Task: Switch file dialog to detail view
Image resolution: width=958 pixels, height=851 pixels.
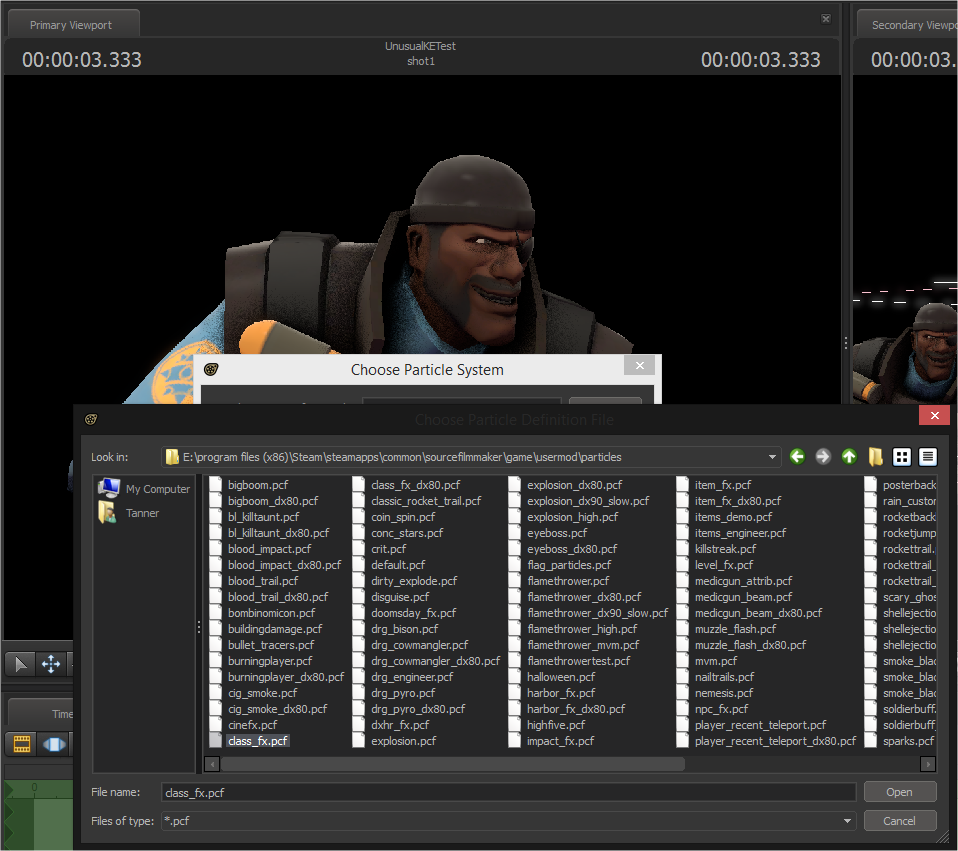Action: click(x=927, y=457)
